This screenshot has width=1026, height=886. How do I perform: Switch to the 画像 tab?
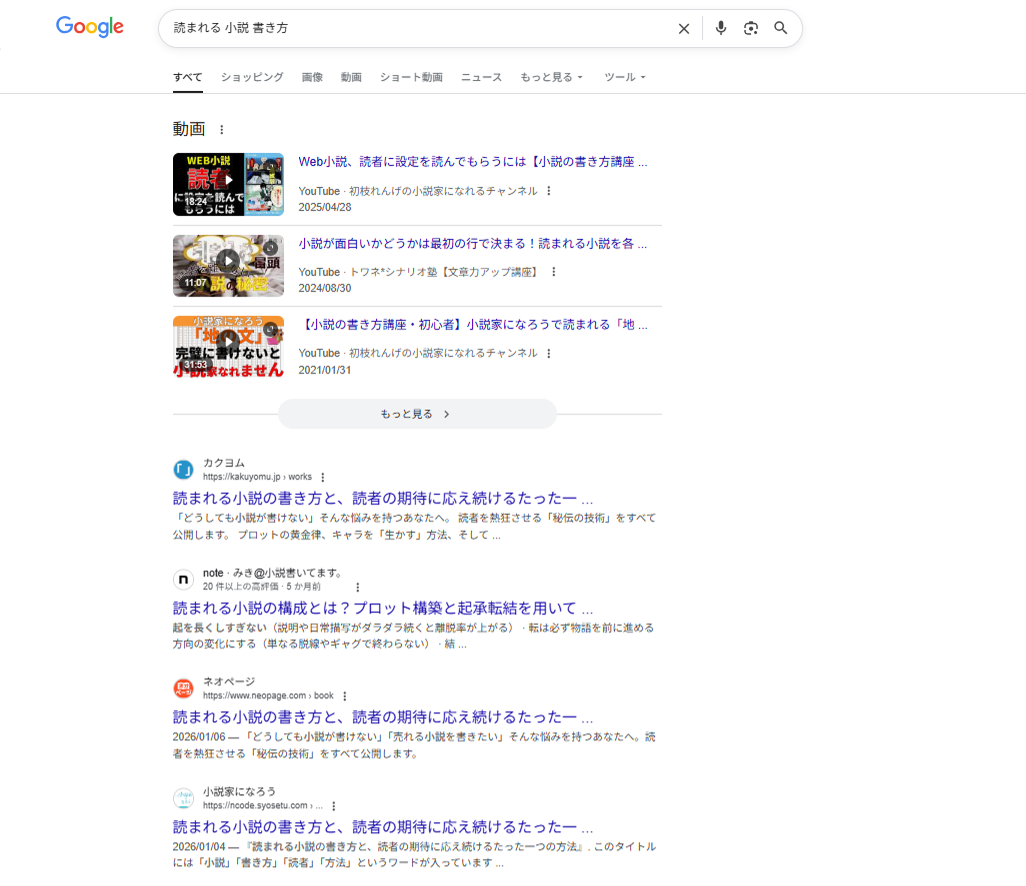[x=312, y=77]
